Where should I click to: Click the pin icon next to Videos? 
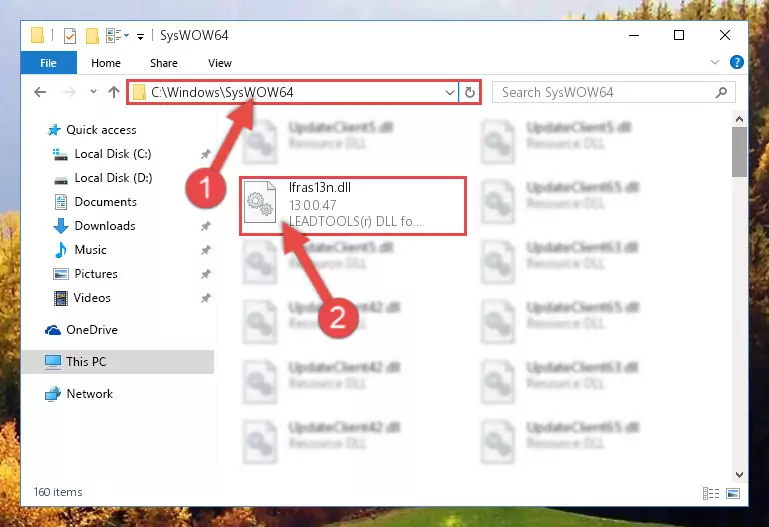pos(205,298)
